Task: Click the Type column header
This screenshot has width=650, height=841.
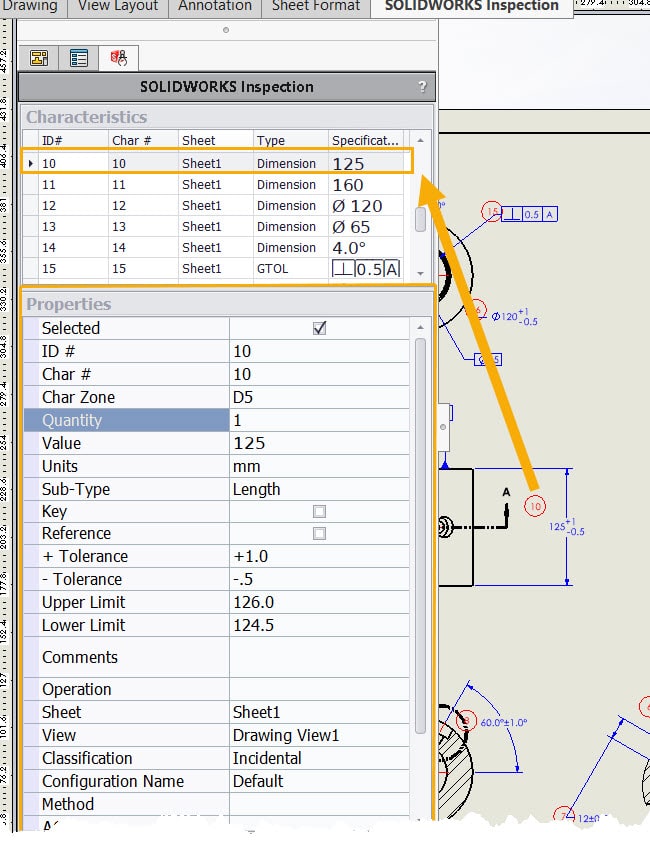Action: (291, 141)
